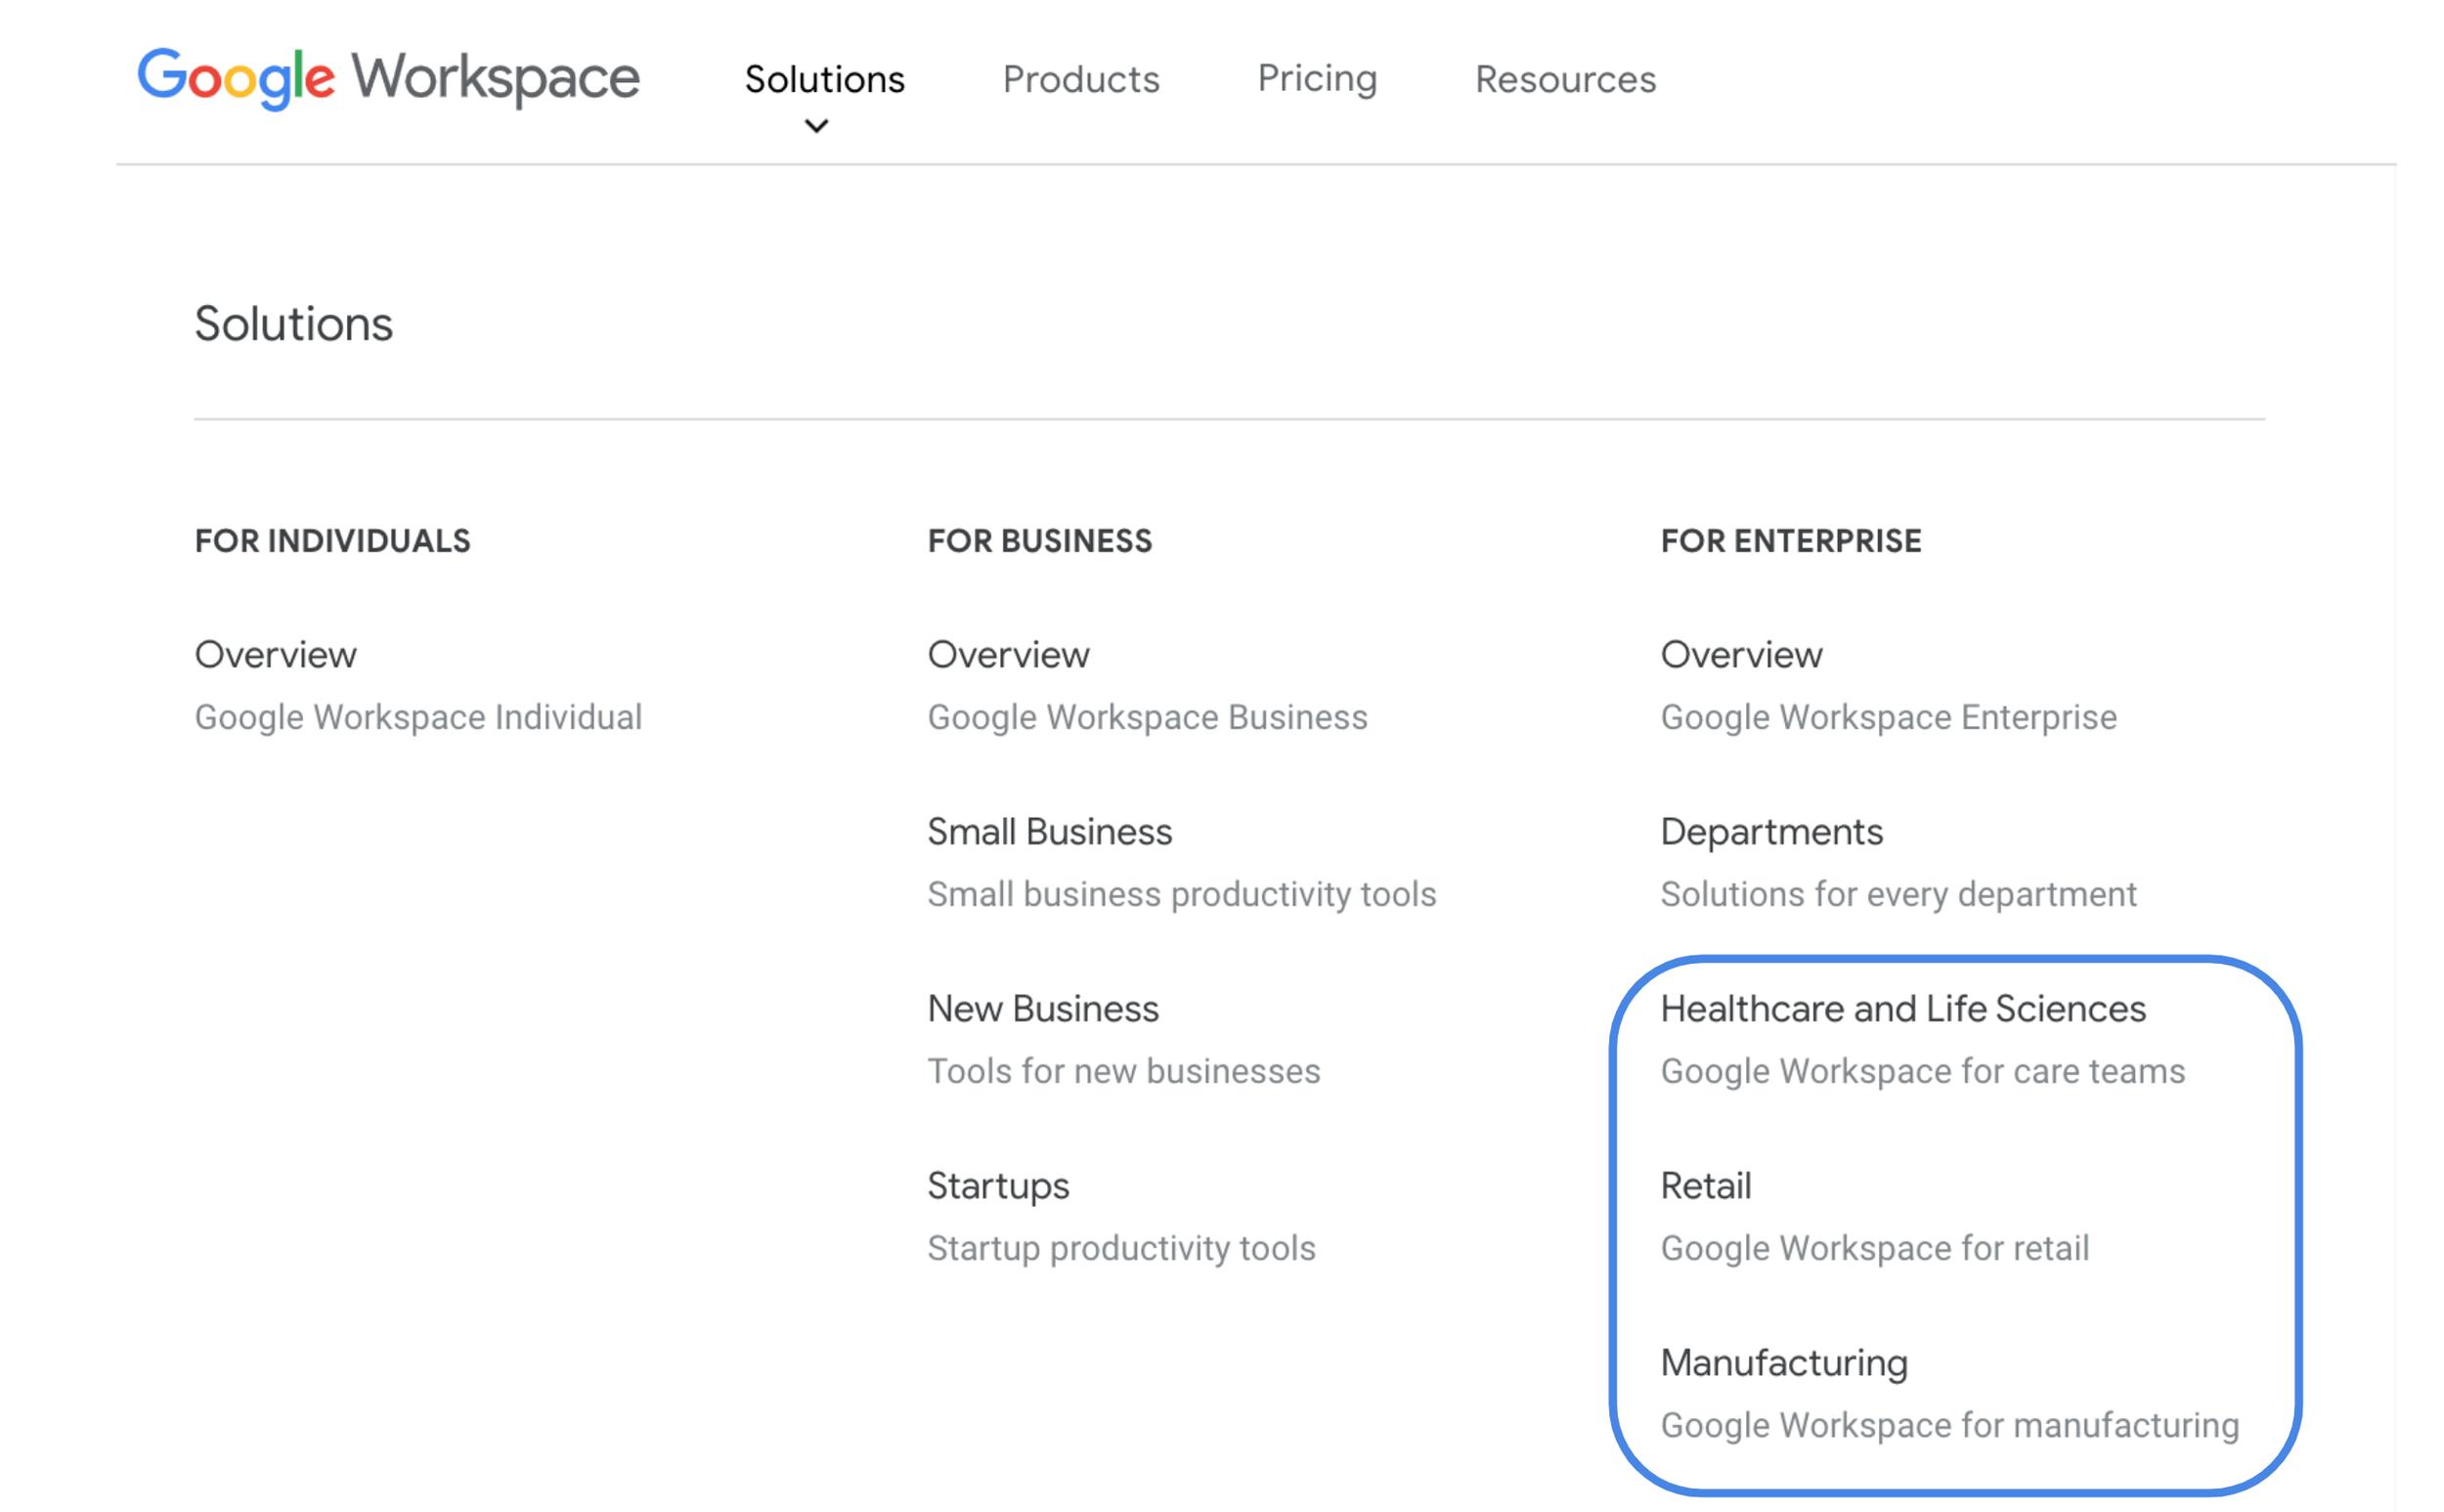Open the Manufacturing solutions link

tap(1783, 1362)
